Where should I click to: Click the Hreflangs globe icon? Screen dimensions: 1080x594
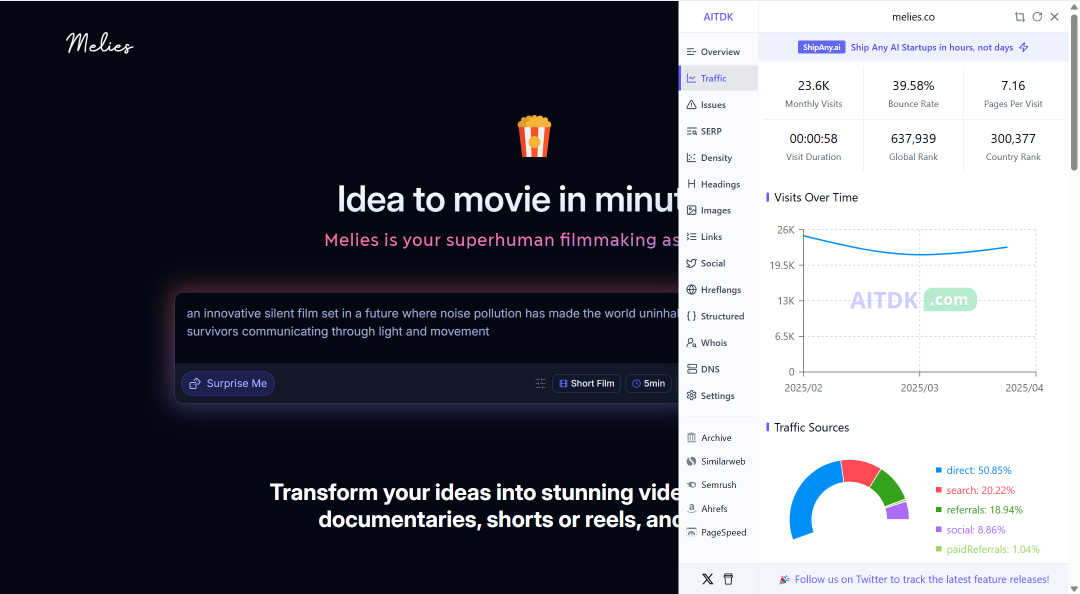click(692, 289)
